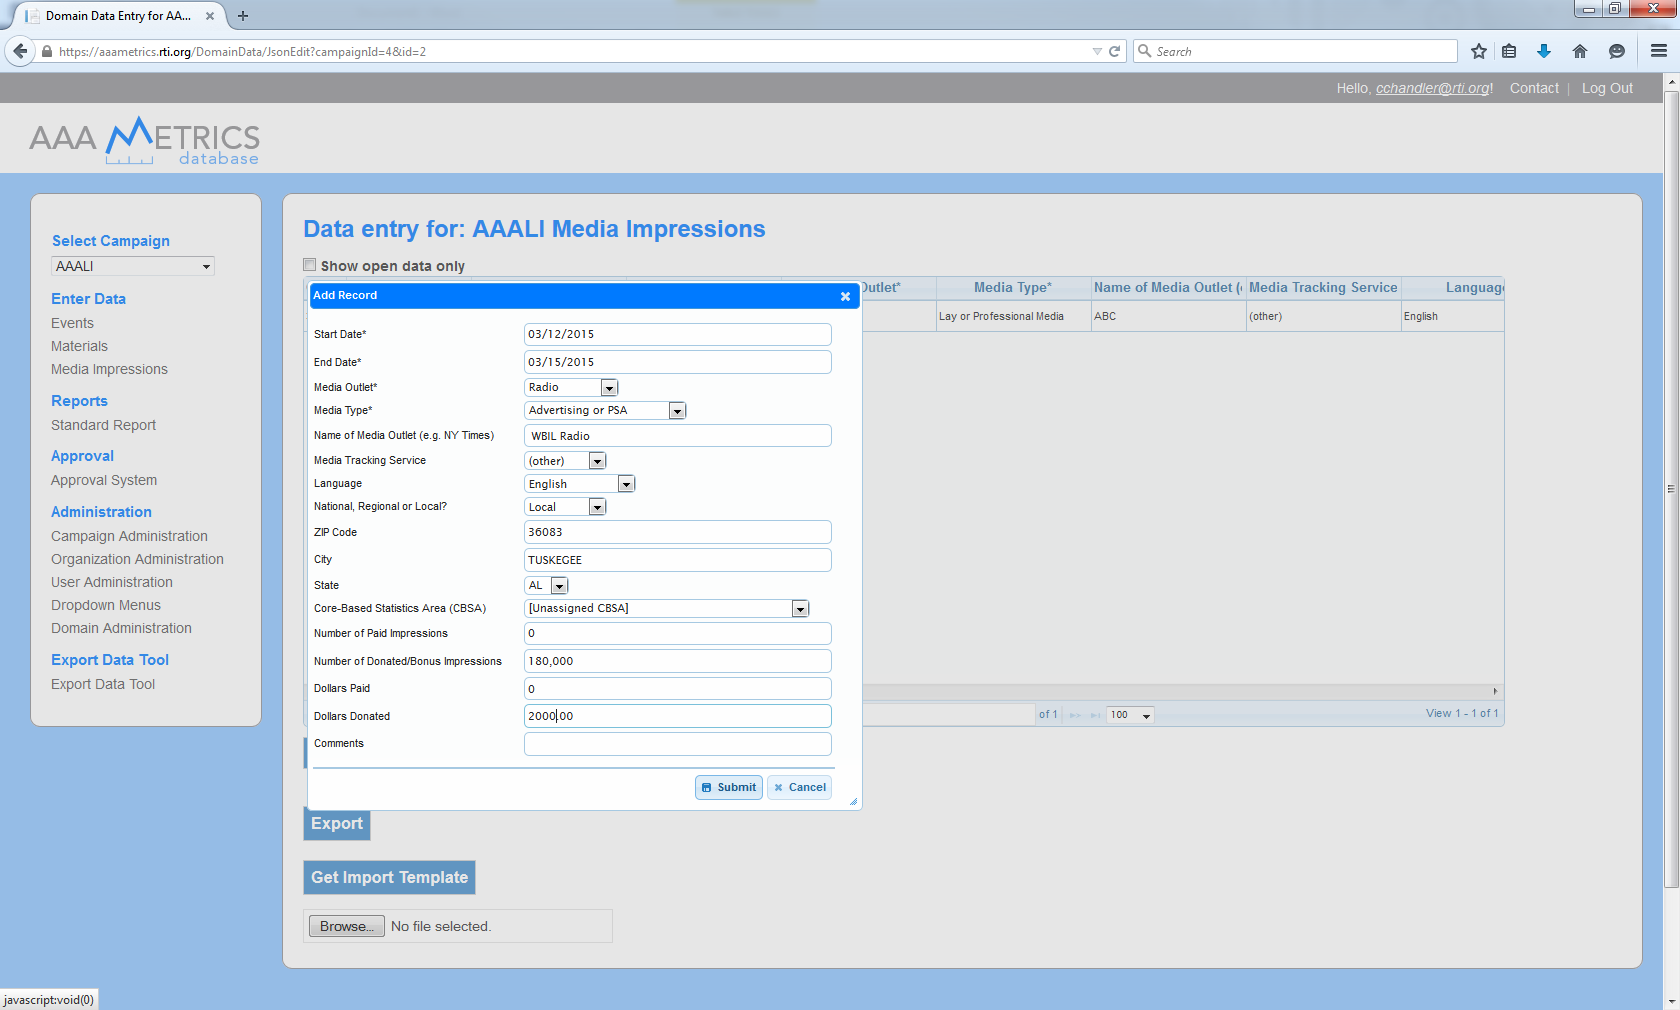
Task: Toggle the Show open data only checkbox
Action: 310,265
